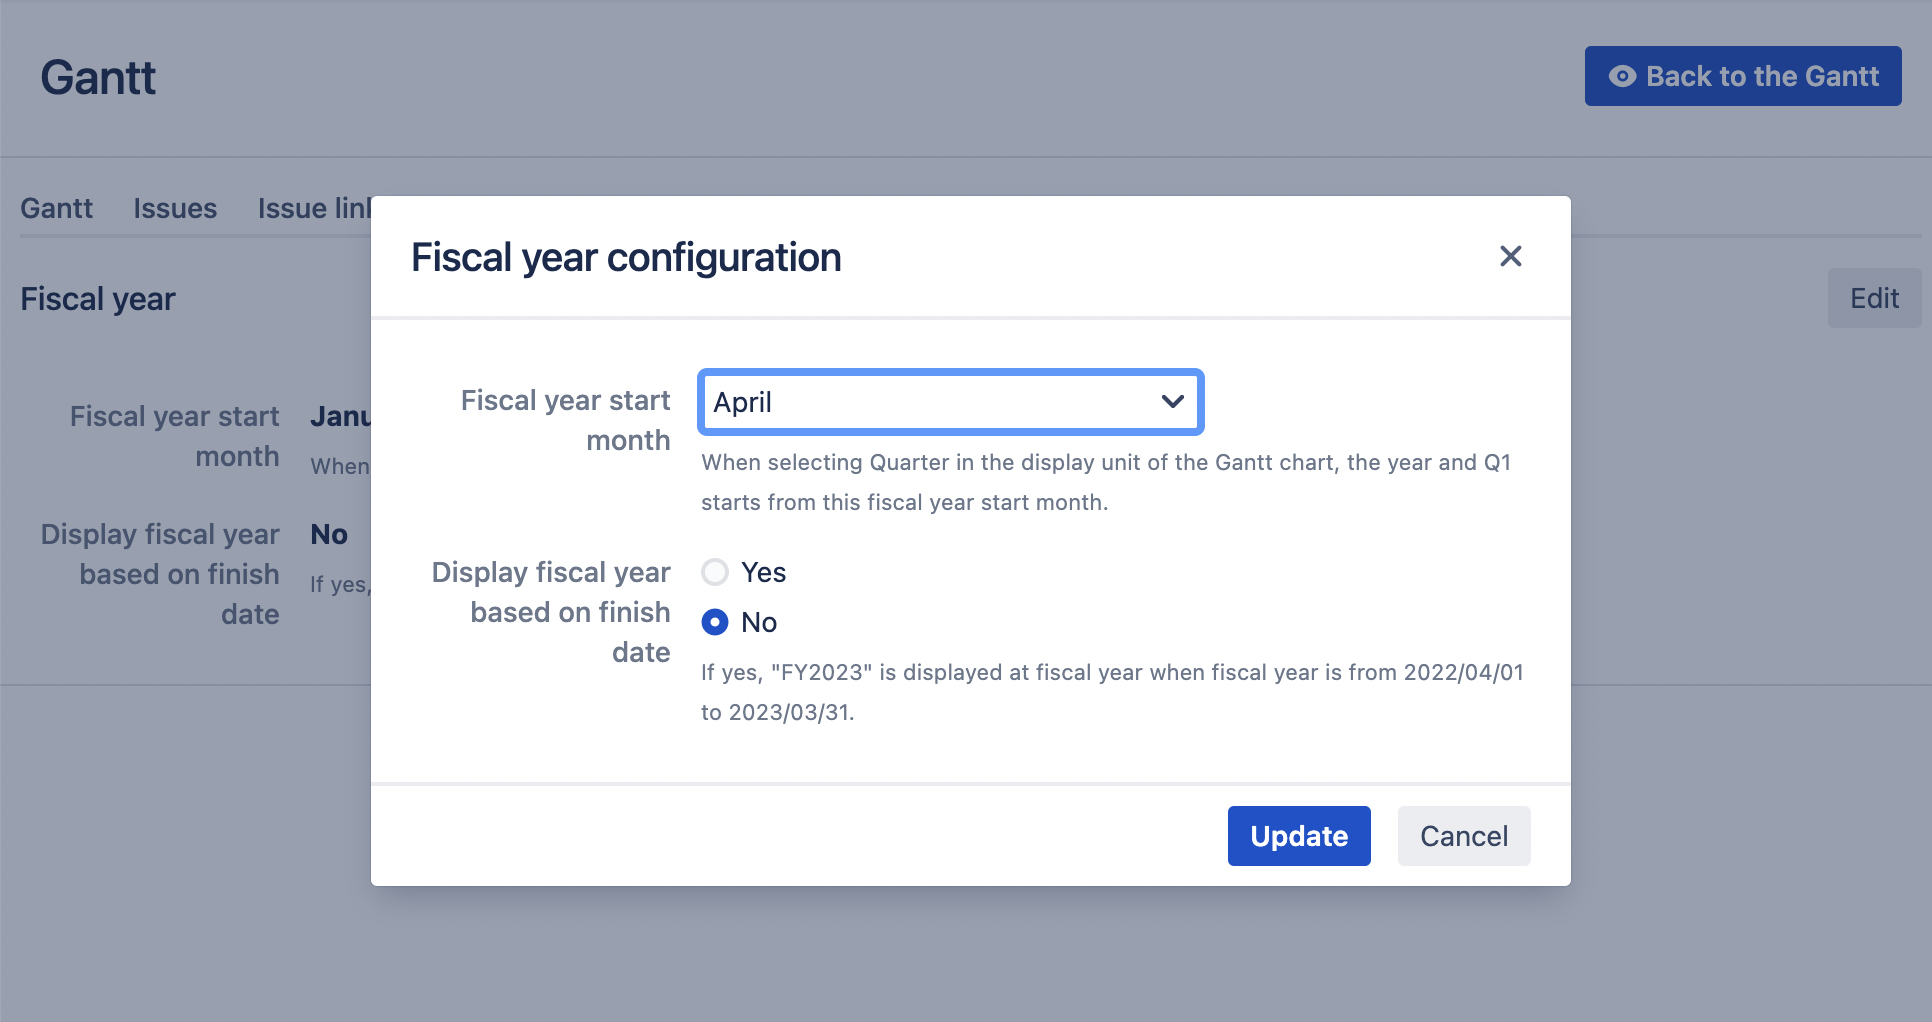The height and width of the screenshot is (1022, 1932).
Task: Open the Issues tab
Action: (175, 208)
